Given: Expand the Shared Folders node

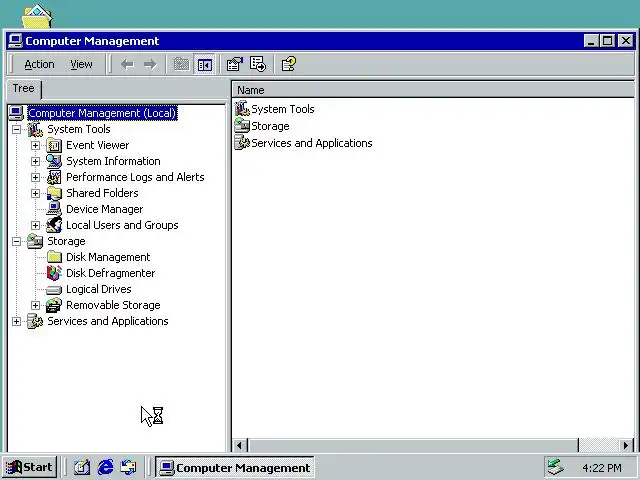Looking at the screenshot, I should (x=36, y=193).
